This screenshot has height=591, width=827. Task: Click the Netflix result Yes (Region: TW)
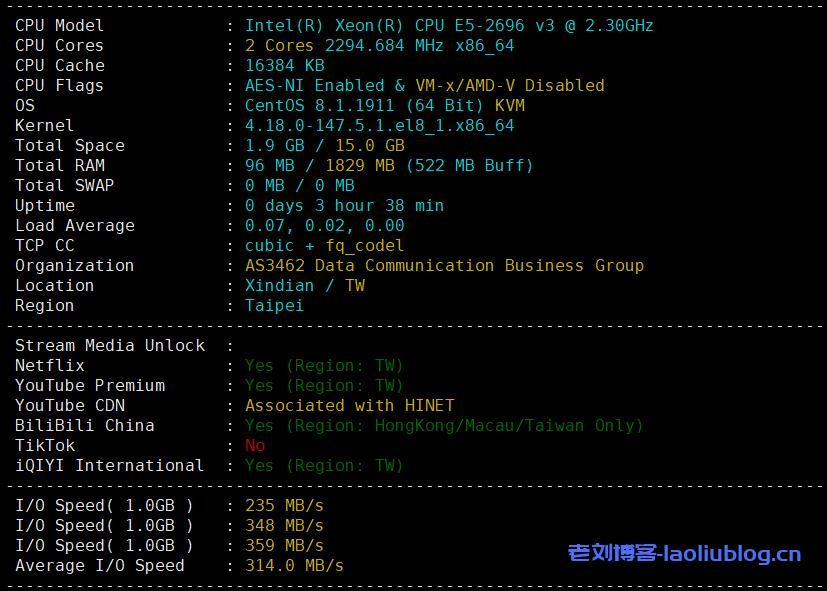(x=325, y=366)
